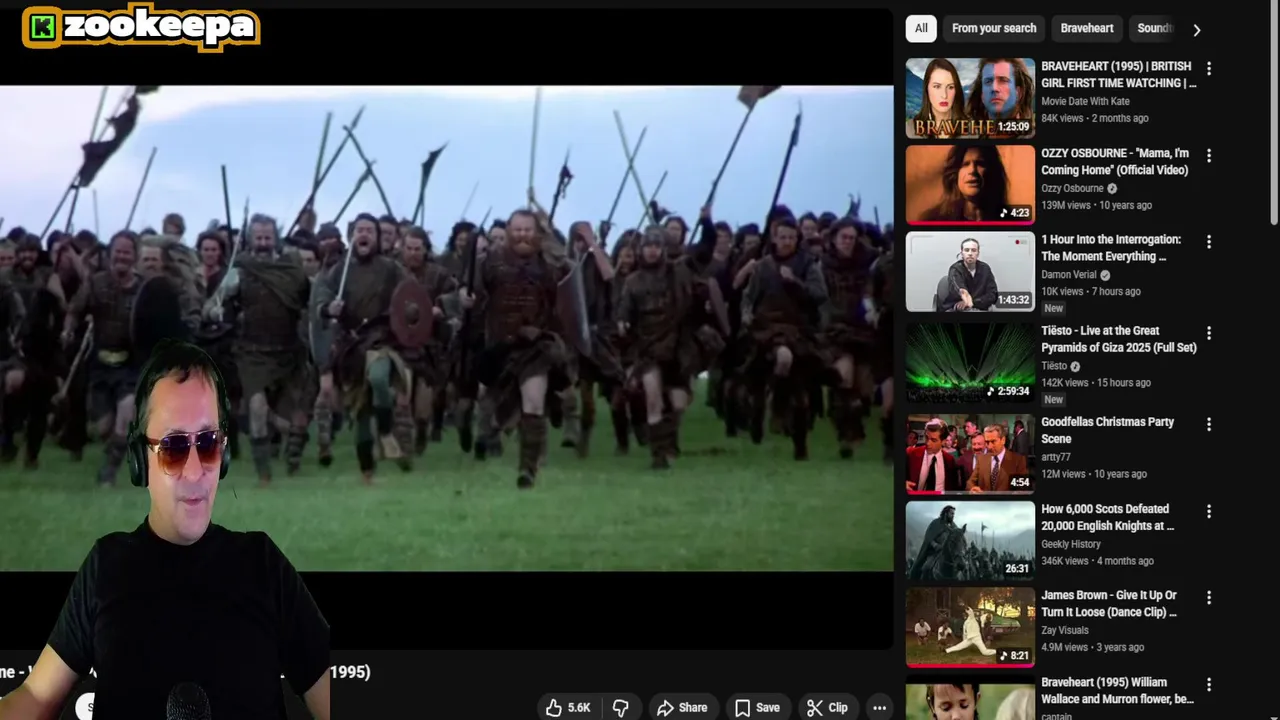
Task: Open 'How 6,000 Scots Defeated' title
Action: [x=1107, y=517]
